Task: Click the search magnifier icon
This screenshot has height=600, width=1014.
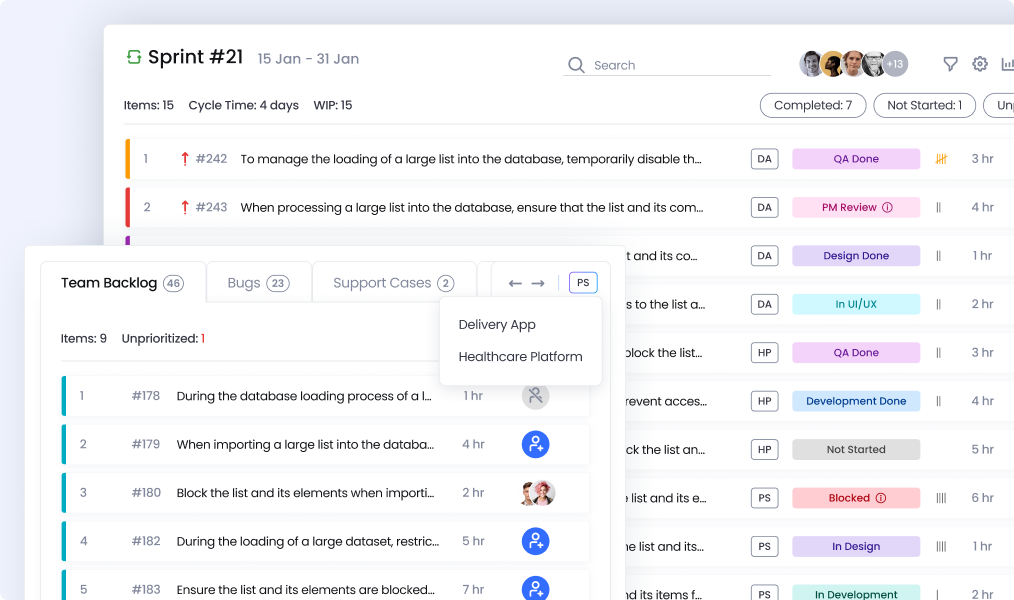Action: click(576, 65)
